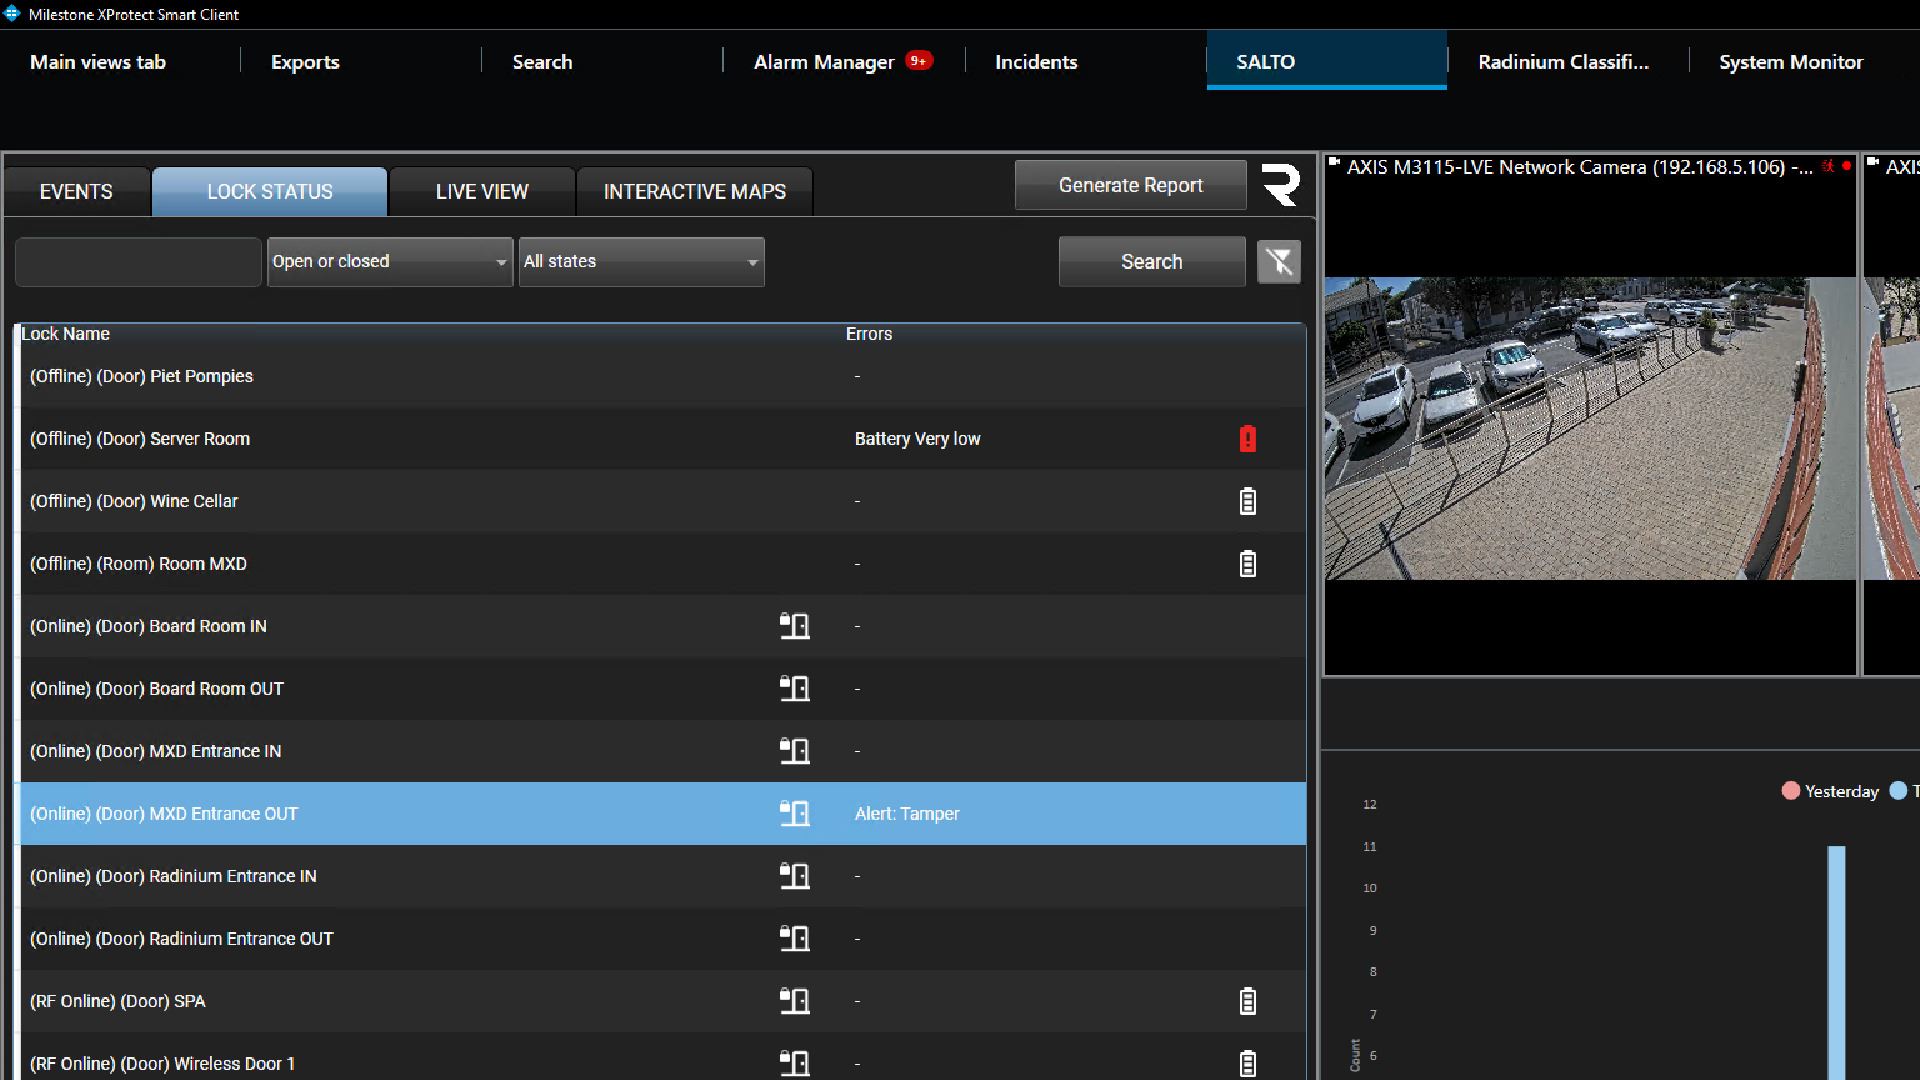Open the INTERACTIVE MAPS sub-tab
This screenshot has height=1080, width=1920.
click(695, 192)
